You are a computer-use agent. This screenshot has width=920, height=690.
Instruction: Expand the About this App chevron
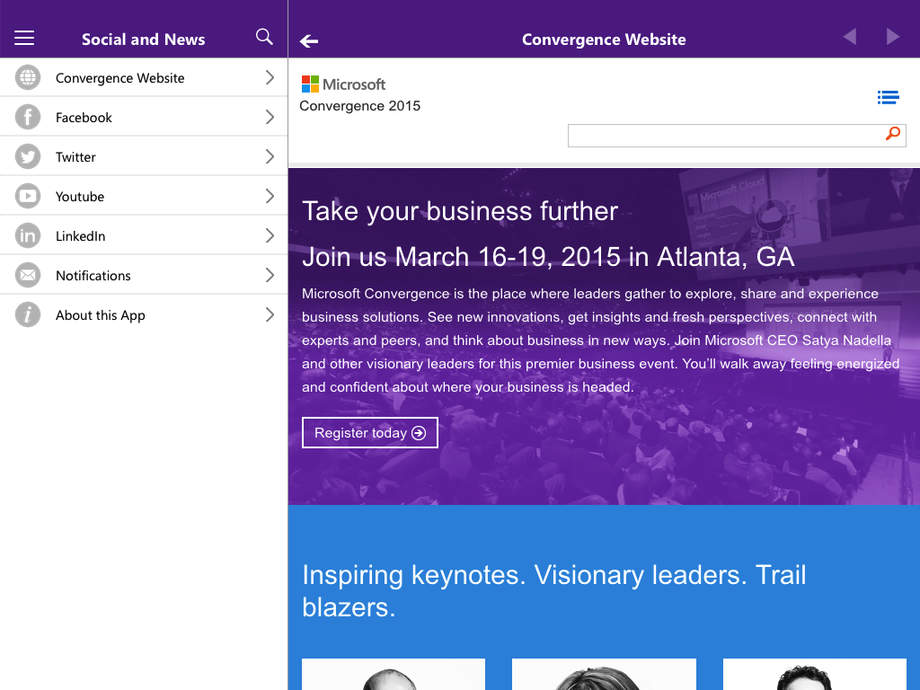point(269,315)
